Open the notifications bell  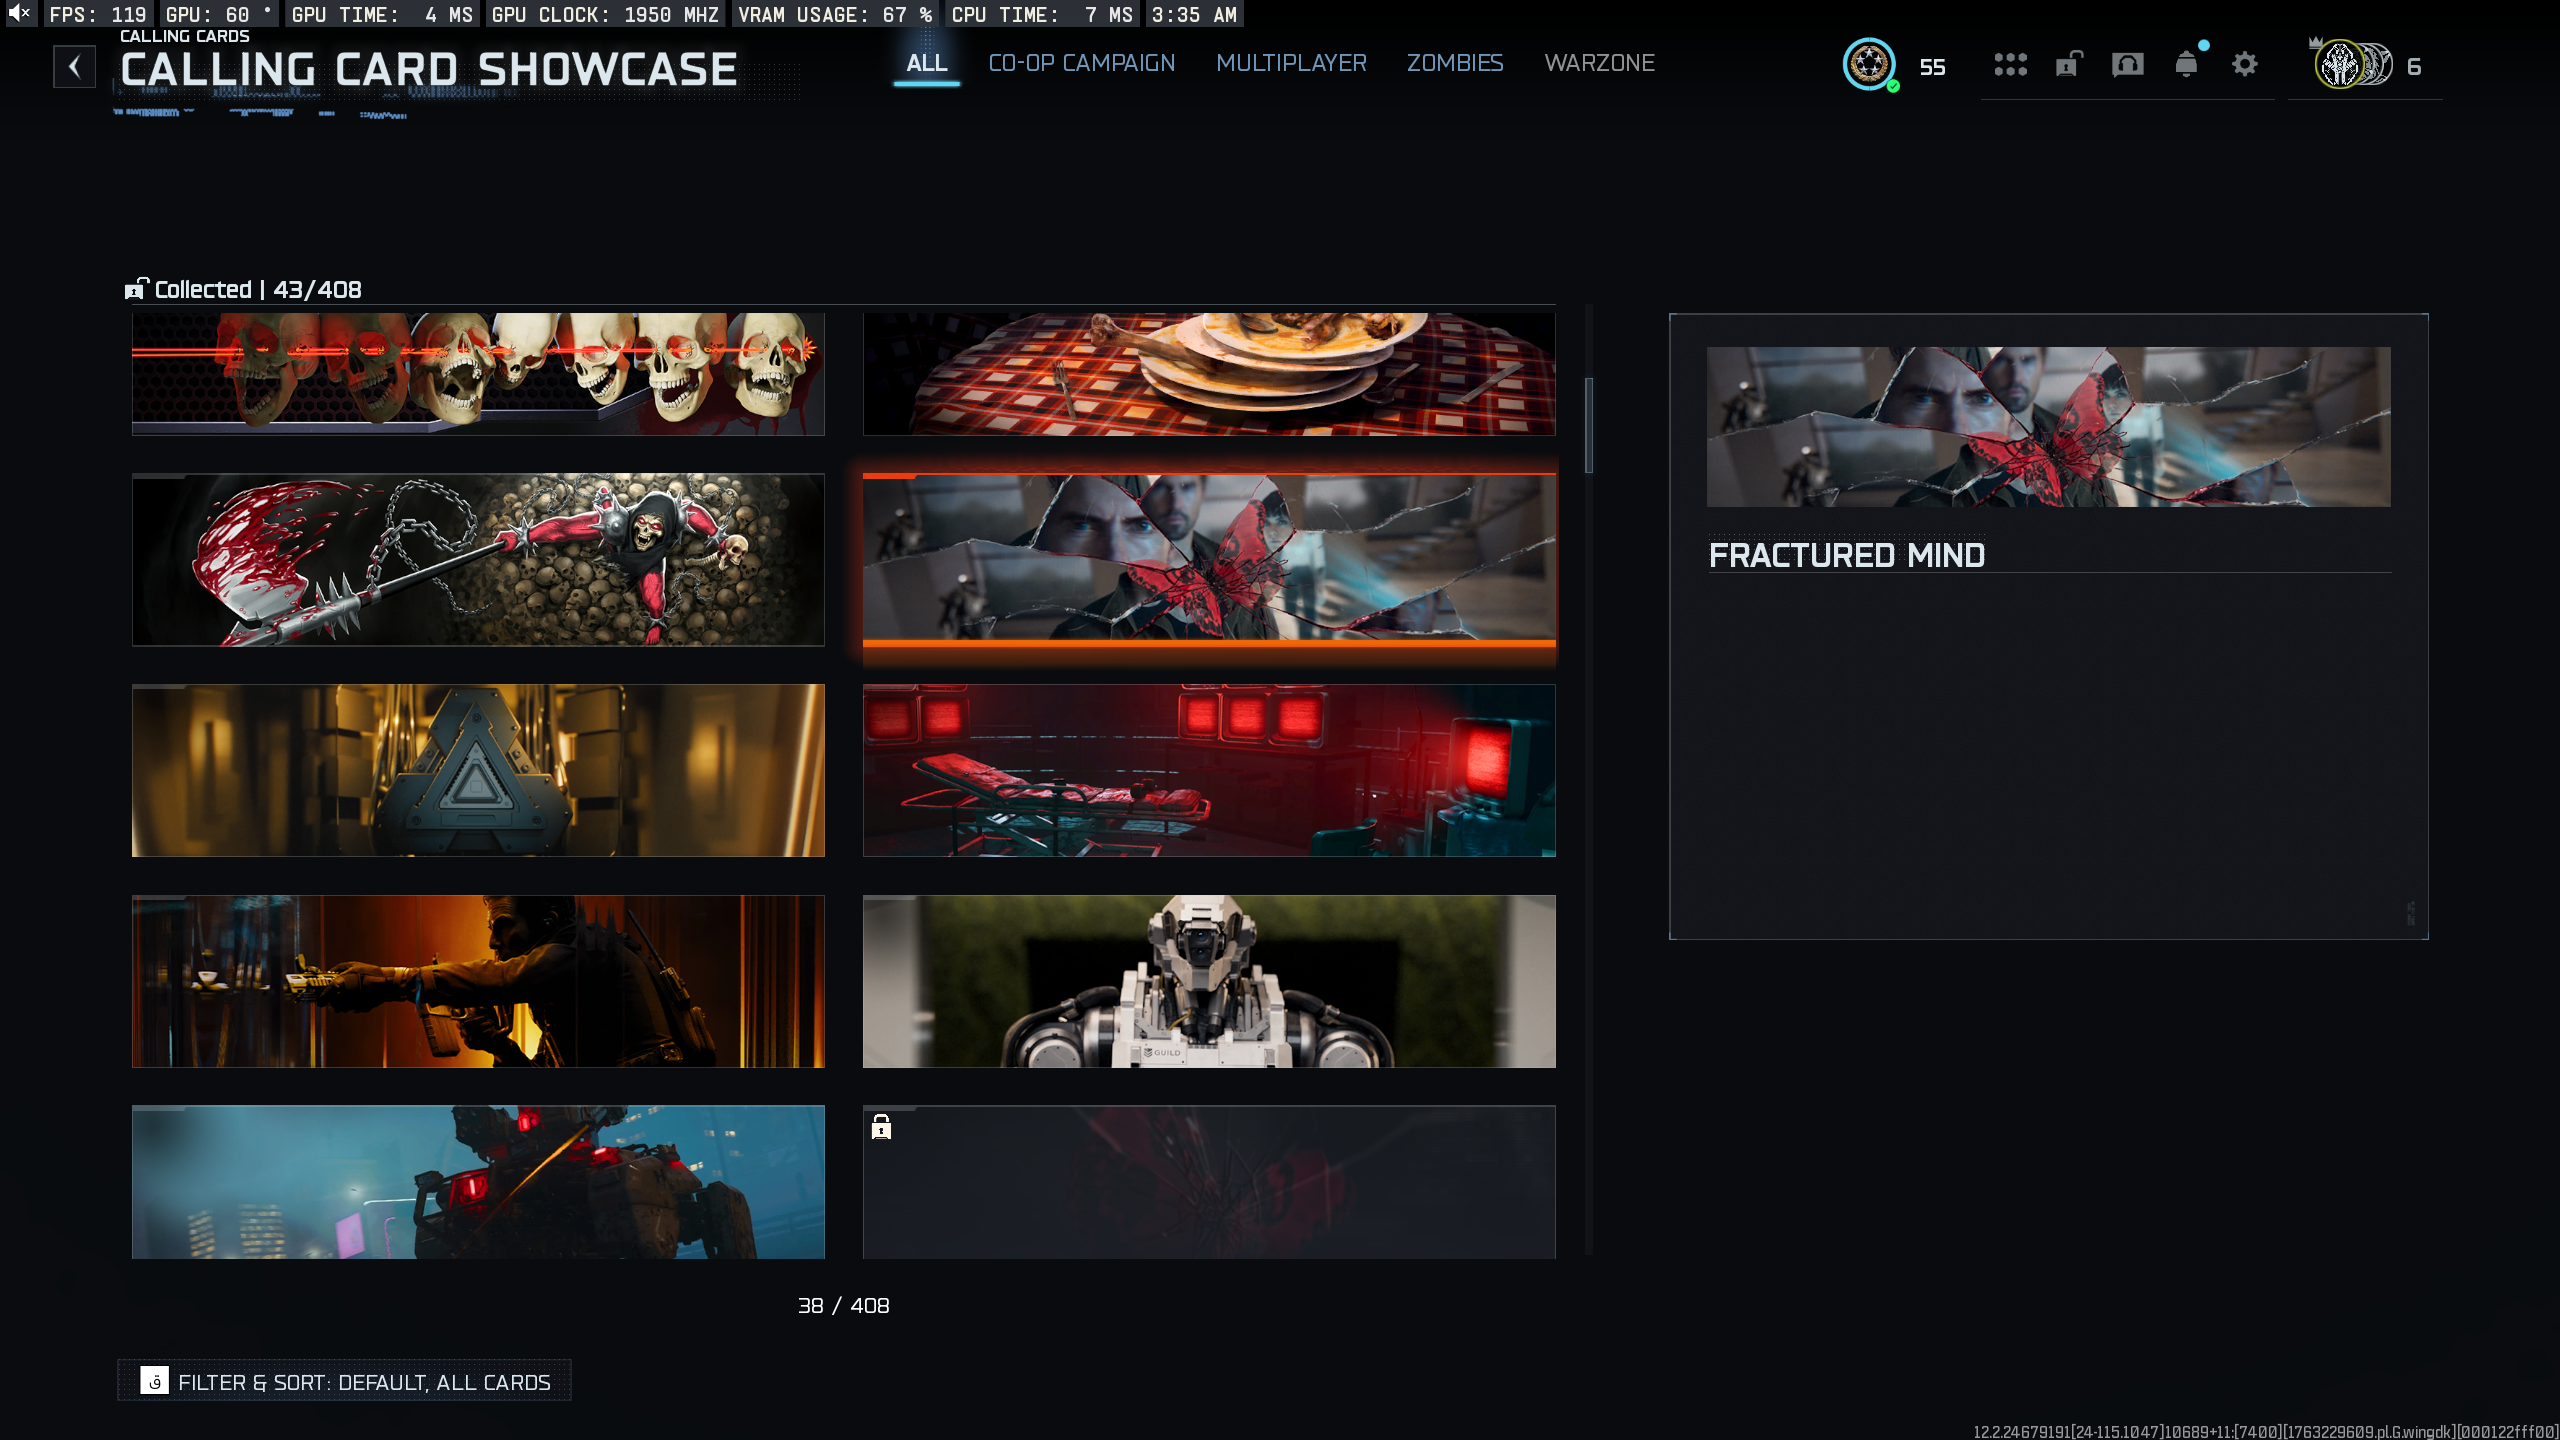point(2186,65)
